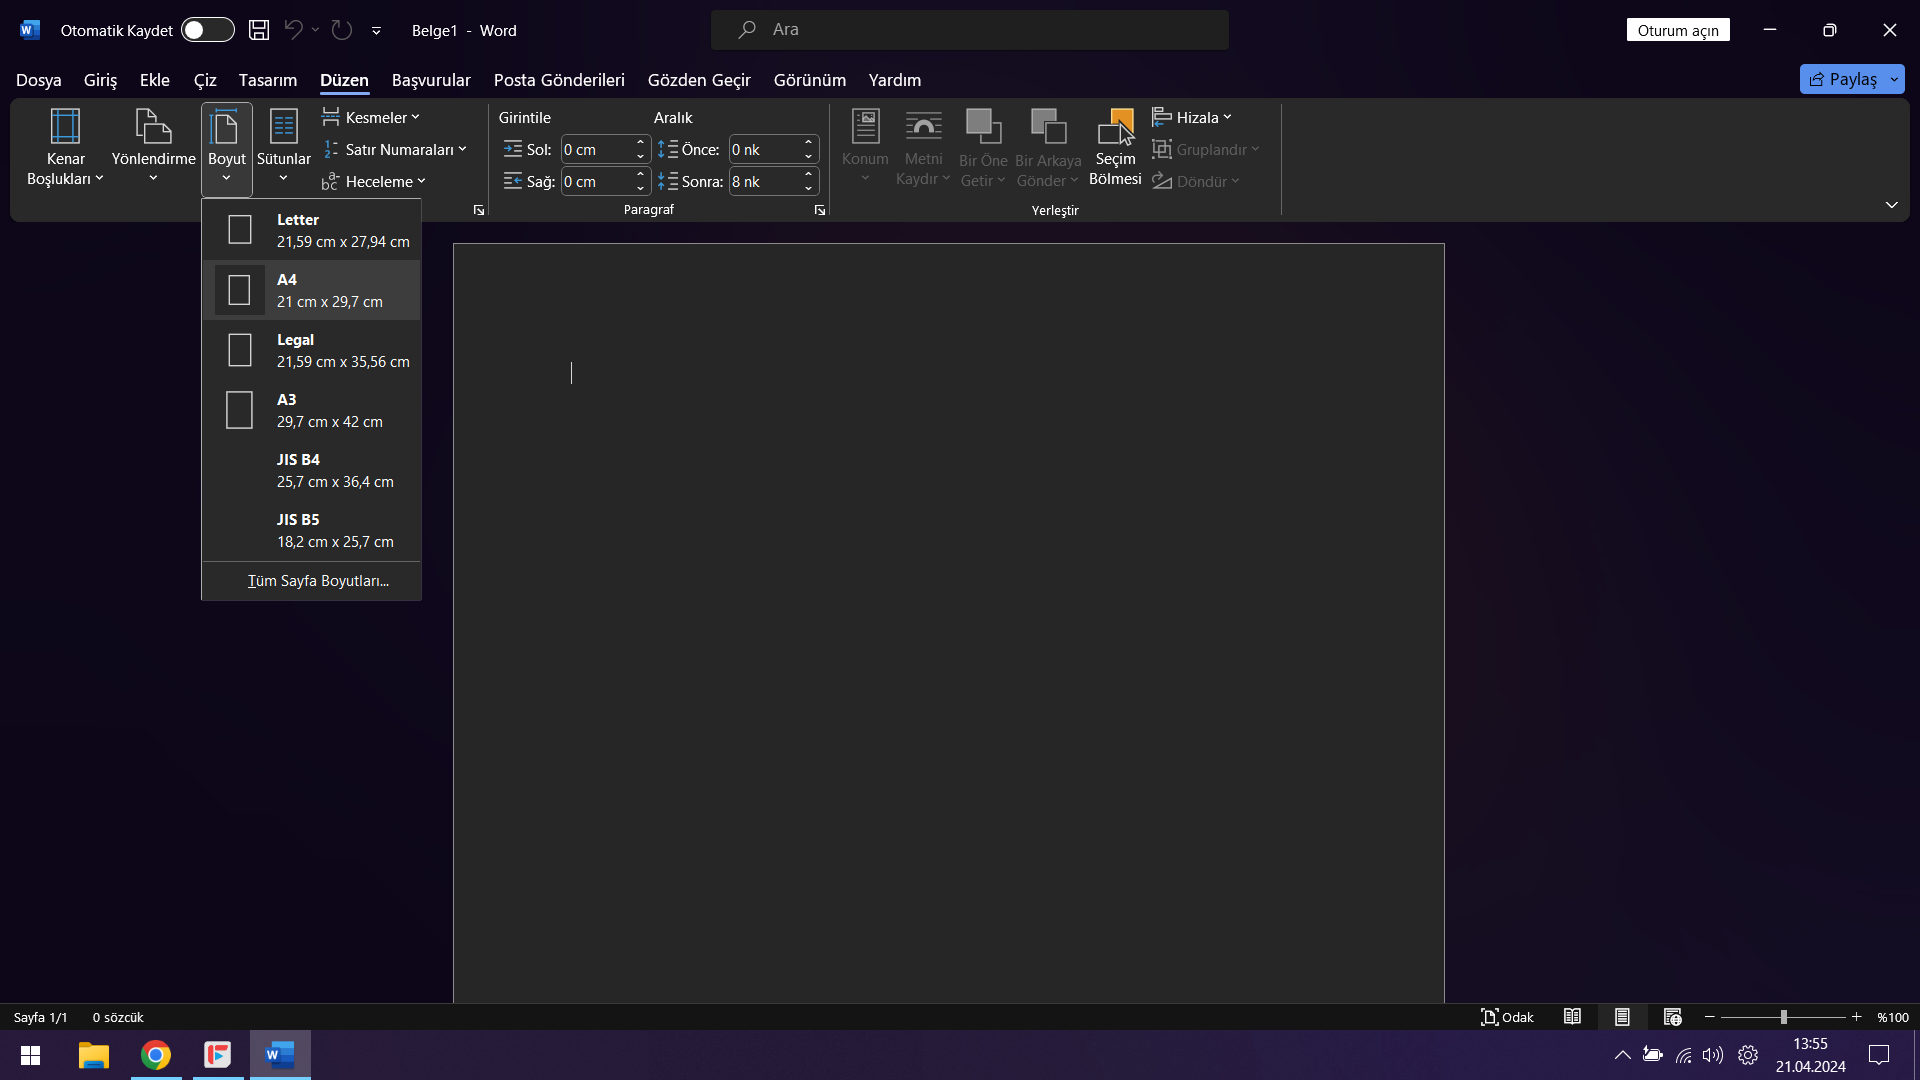Viewport: 1920px width, 1080px height.
Task: Click the zoom slider handle
Action: pyautogui.click(x=1783, y=1017)
